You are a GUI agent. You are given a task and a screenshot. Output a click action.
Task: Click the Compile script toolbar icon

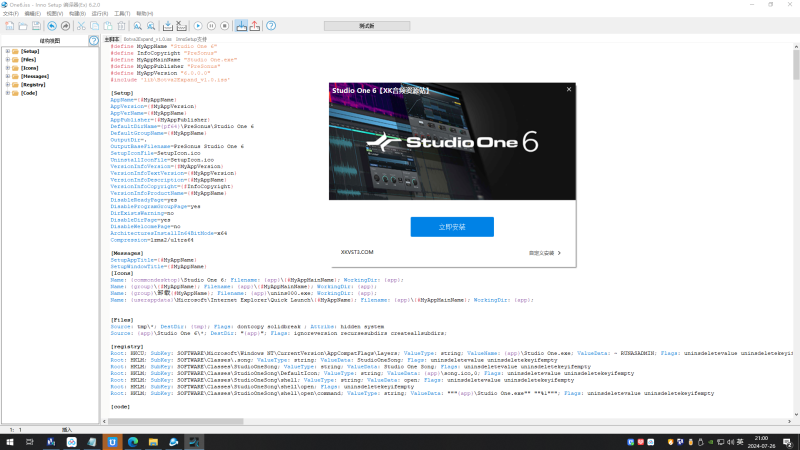click(168, 26)
